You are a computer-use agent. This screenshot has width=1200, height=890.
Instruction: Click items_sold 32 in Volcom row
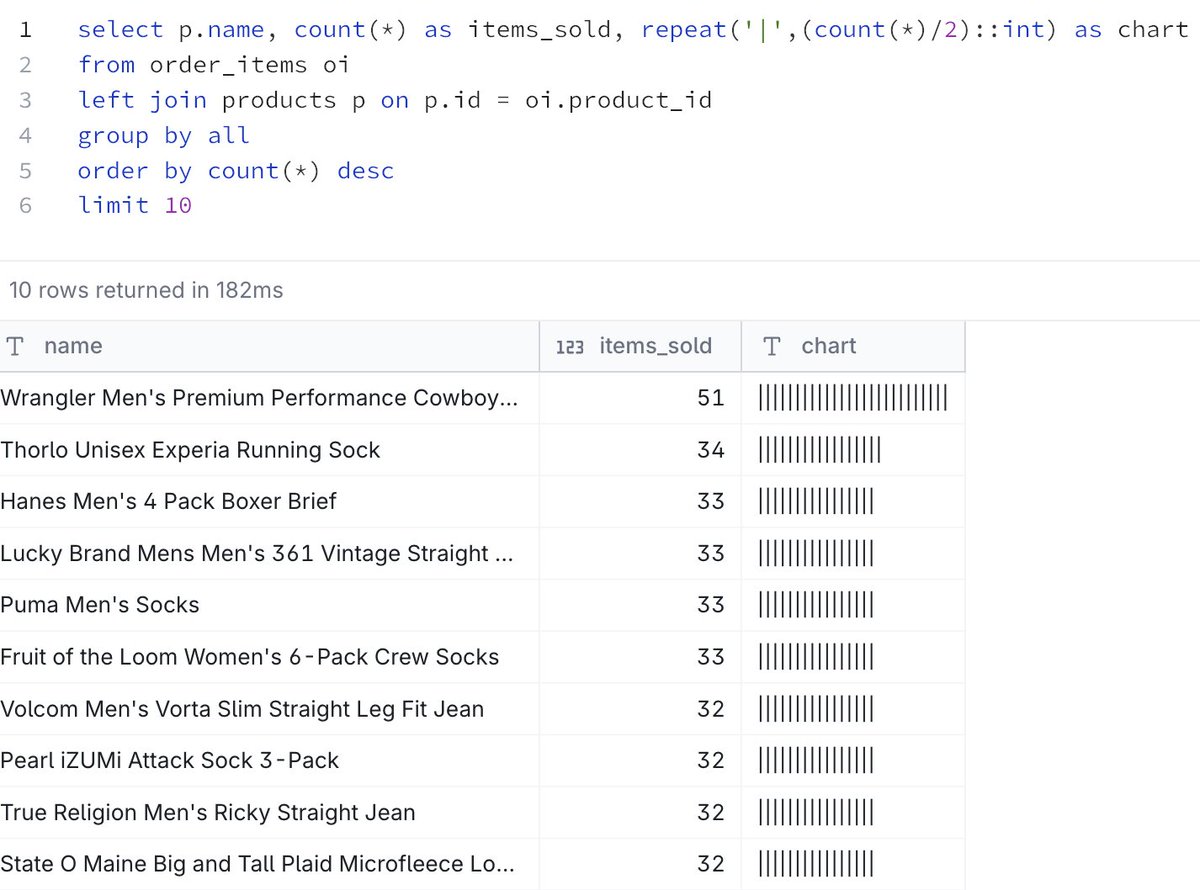click(x=710, y=709)
